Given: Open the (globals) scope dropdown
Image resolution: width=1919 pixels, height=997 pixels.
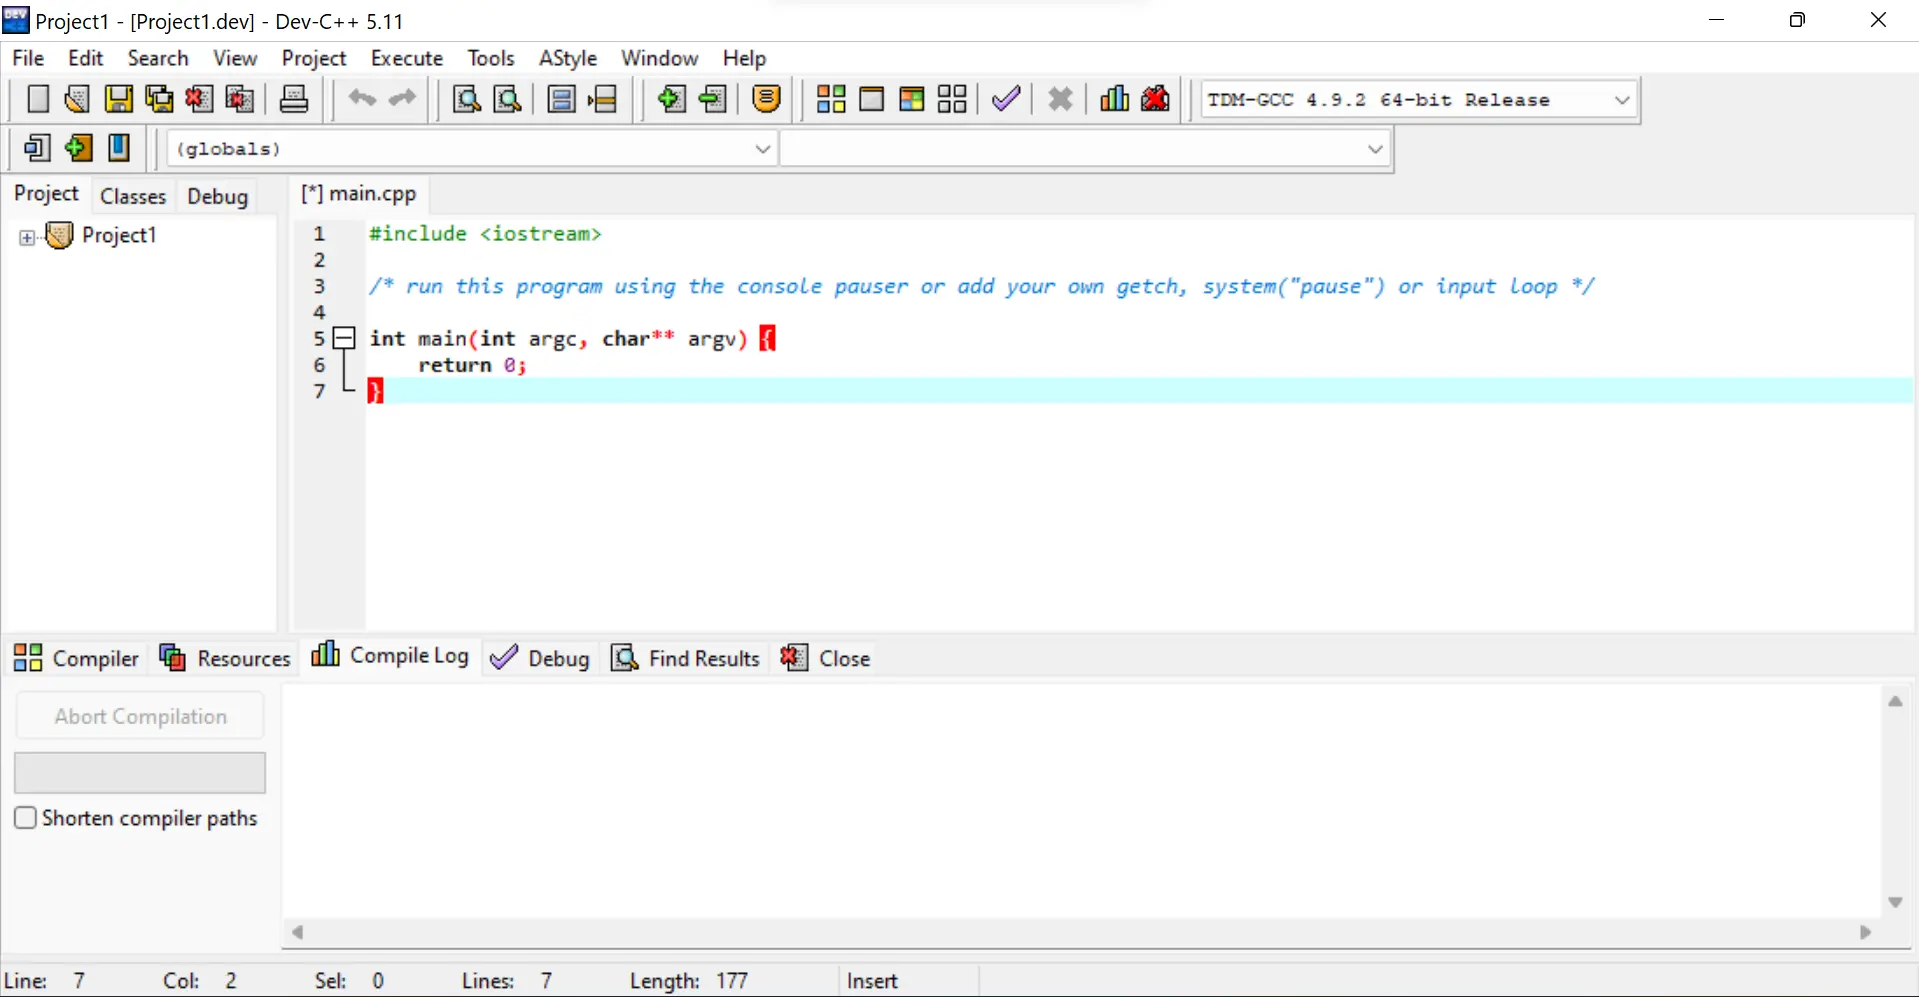Looking at the screenshot, I should click(762, 149).
